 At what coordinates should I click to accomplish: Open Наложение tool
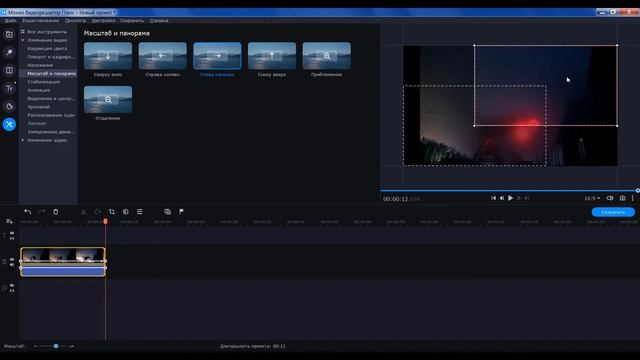pos(40,65)
